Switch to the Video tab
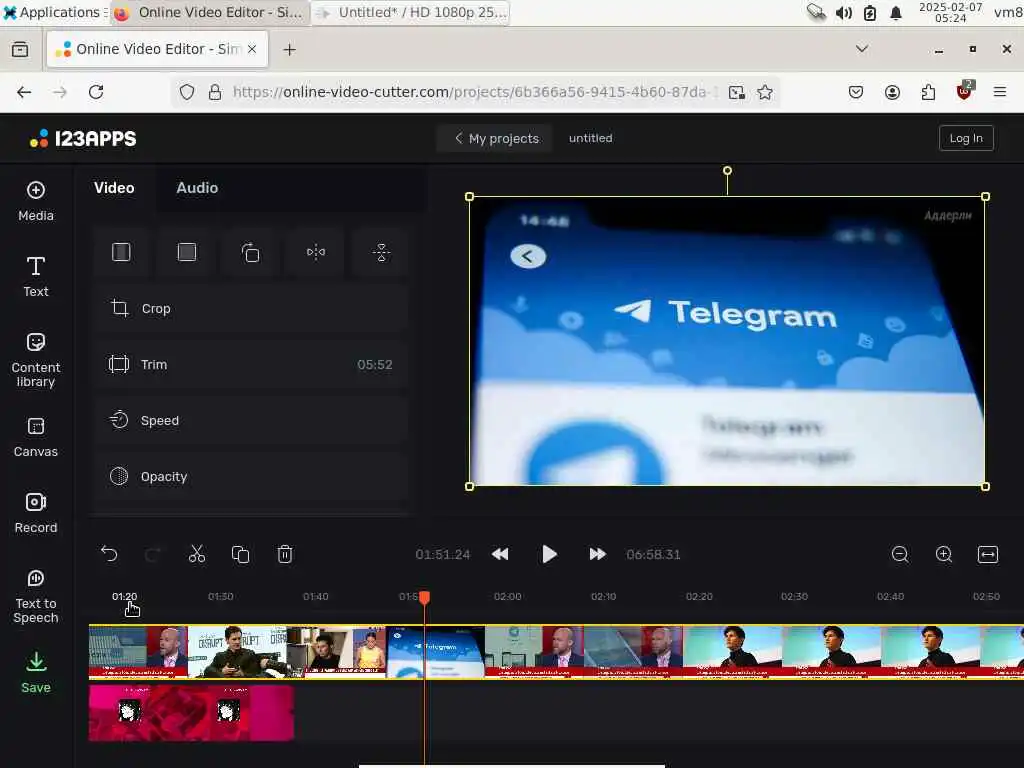The height and width of the screenshot is (768, 1024). 114,188
